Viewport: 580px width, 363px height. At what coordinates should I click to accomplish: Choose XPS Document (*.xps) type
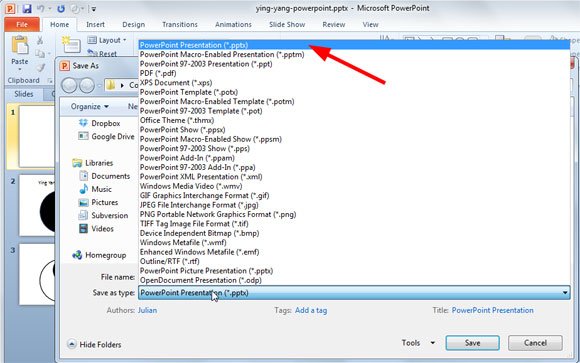tap(354, 83)
